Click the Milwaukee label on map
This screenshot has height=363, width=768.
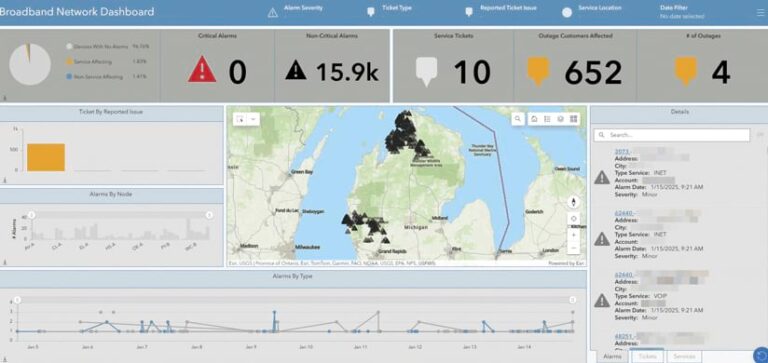308,247
